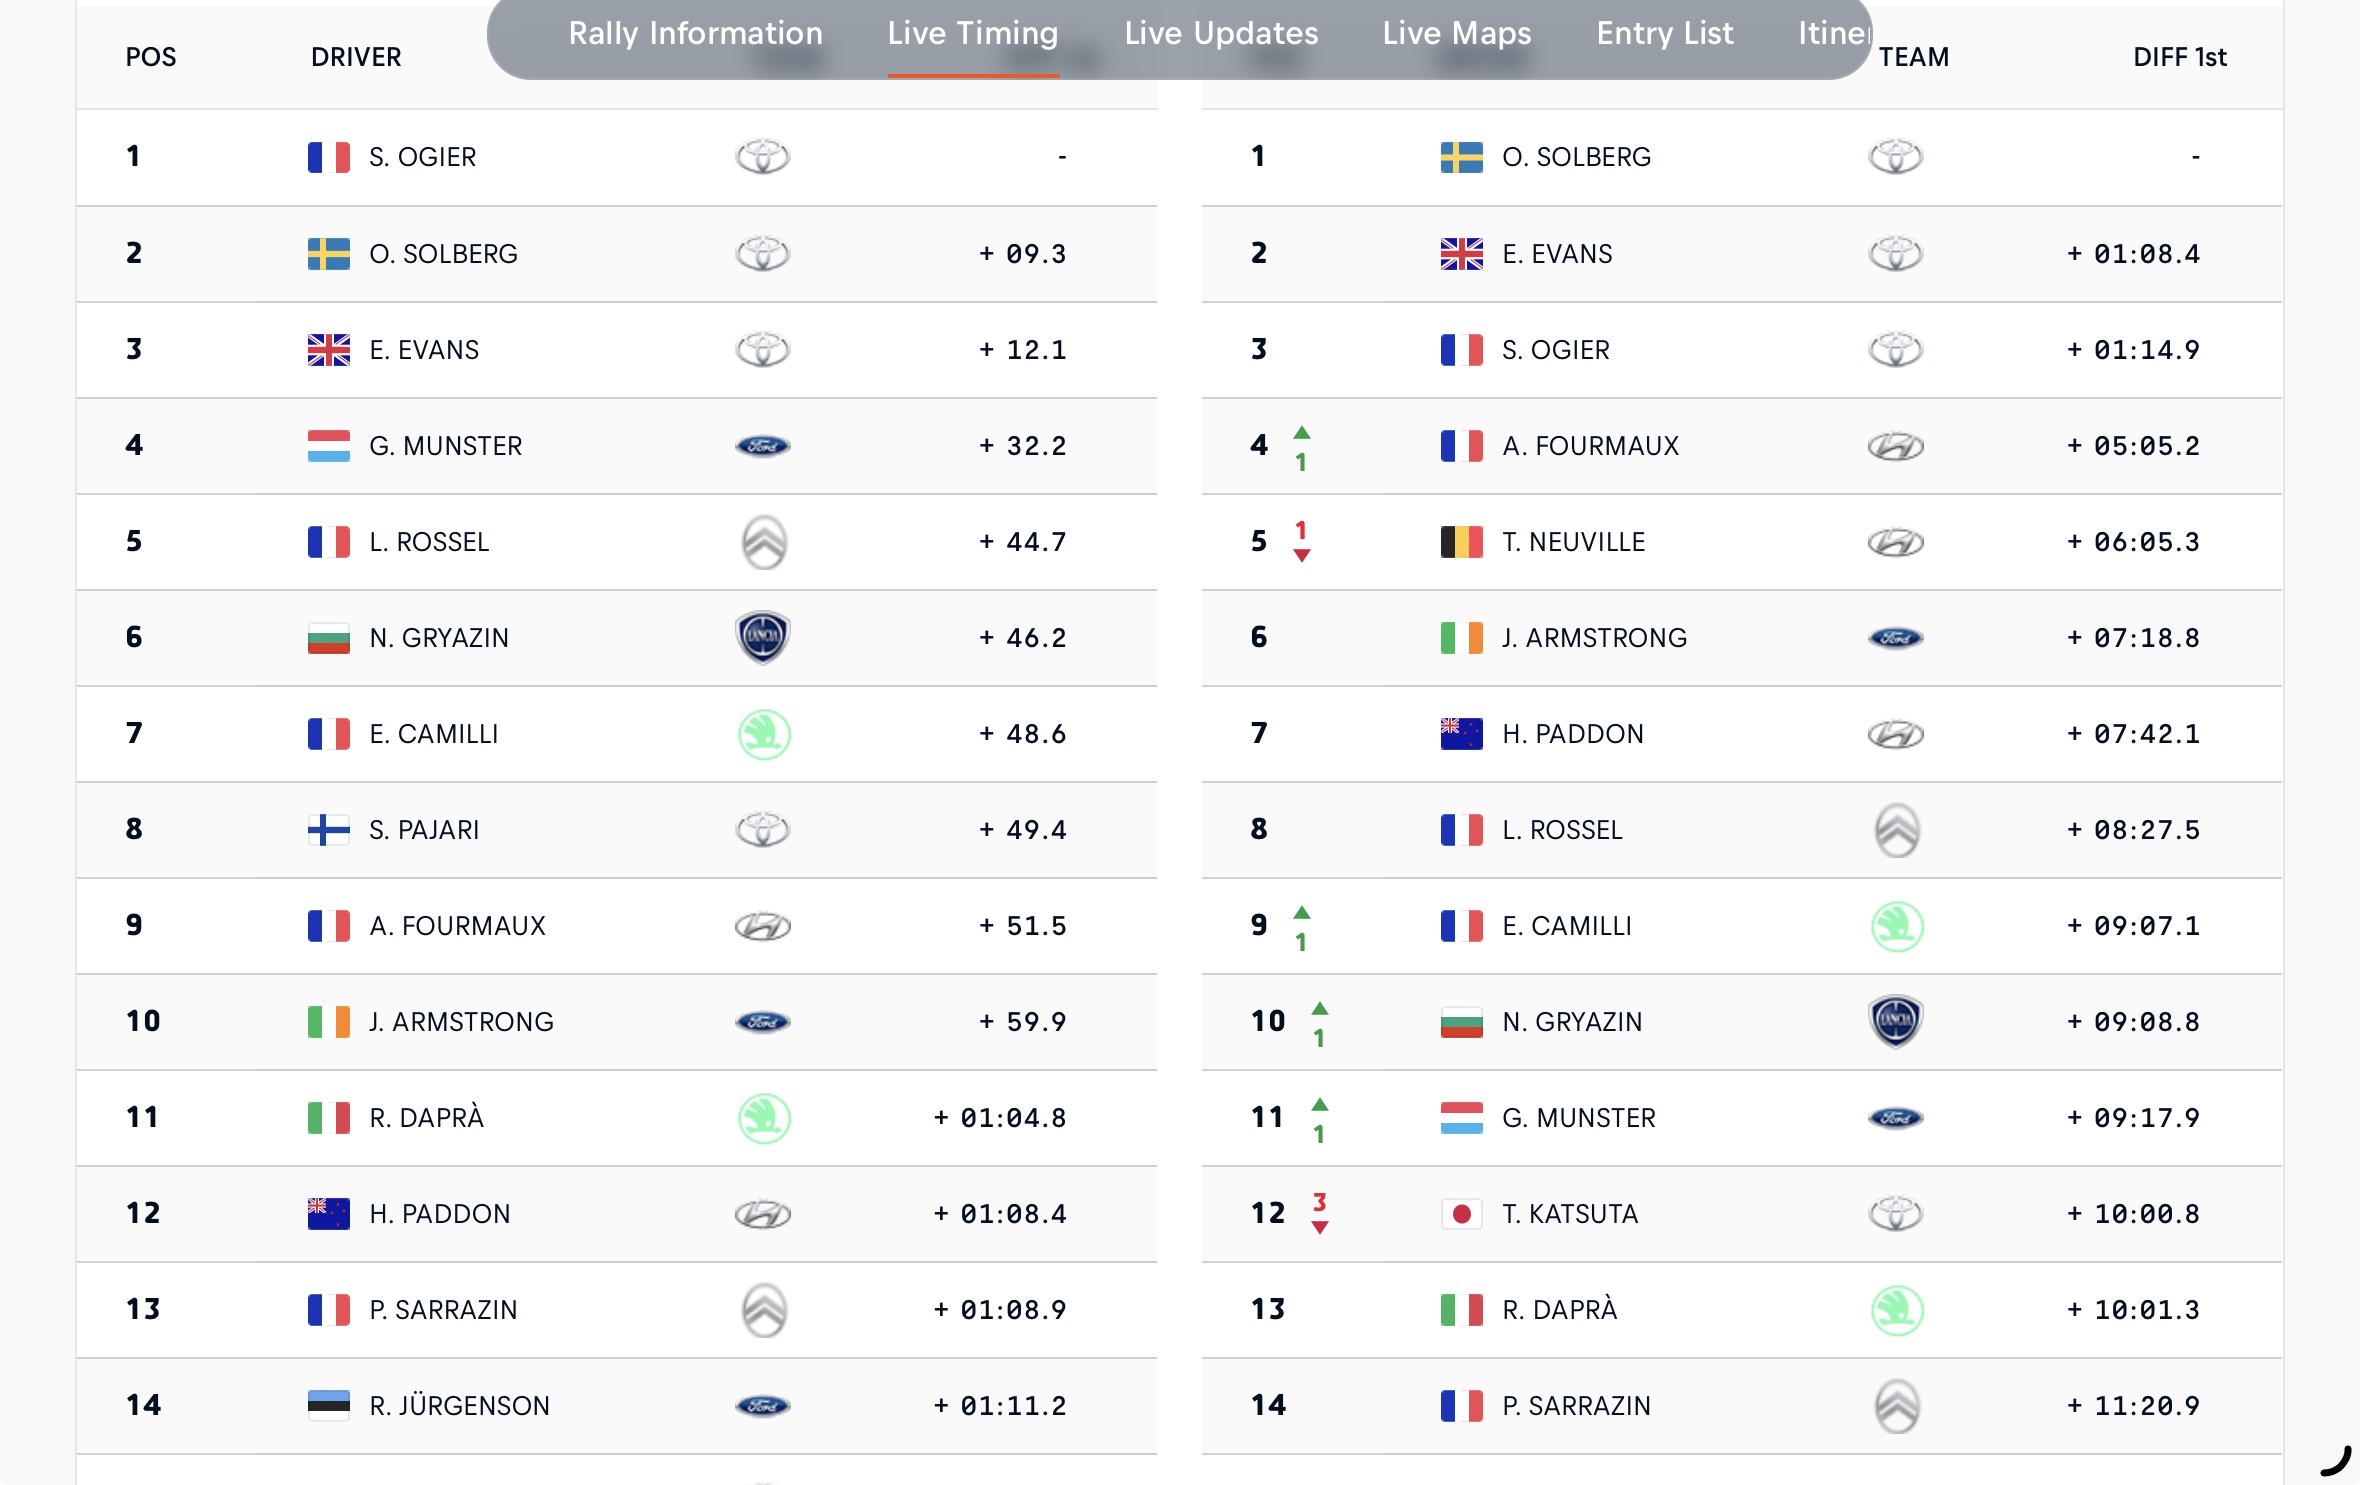This screenshot has height=1485, width=2360.
Task: Open the Live Maps tab
Action: pos(1456,34)
